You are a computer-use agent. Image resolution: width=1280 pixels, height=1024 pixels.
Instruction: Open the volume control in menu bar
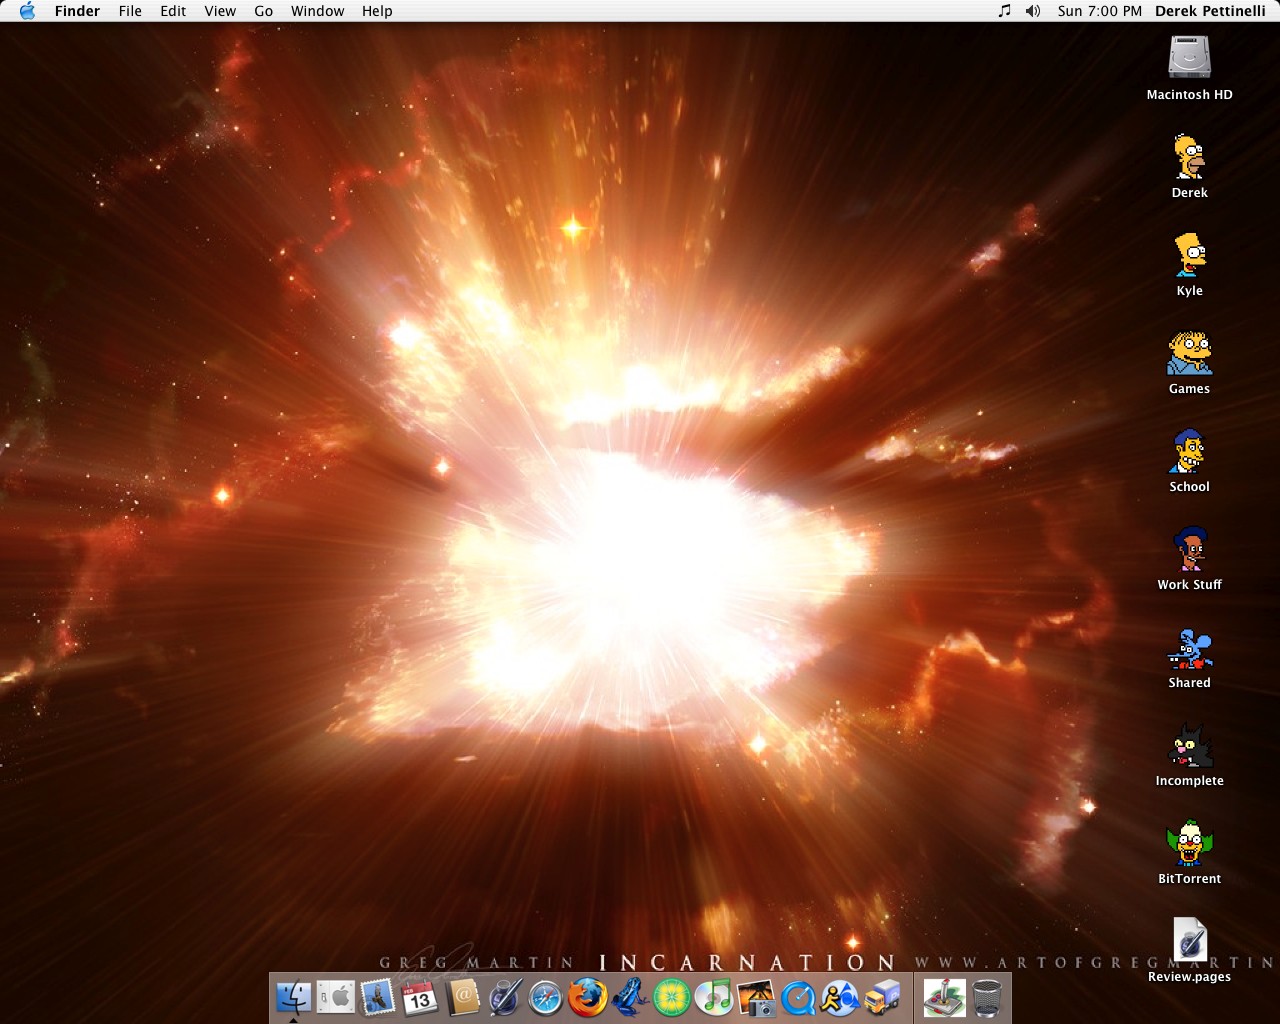point(1033,11)
